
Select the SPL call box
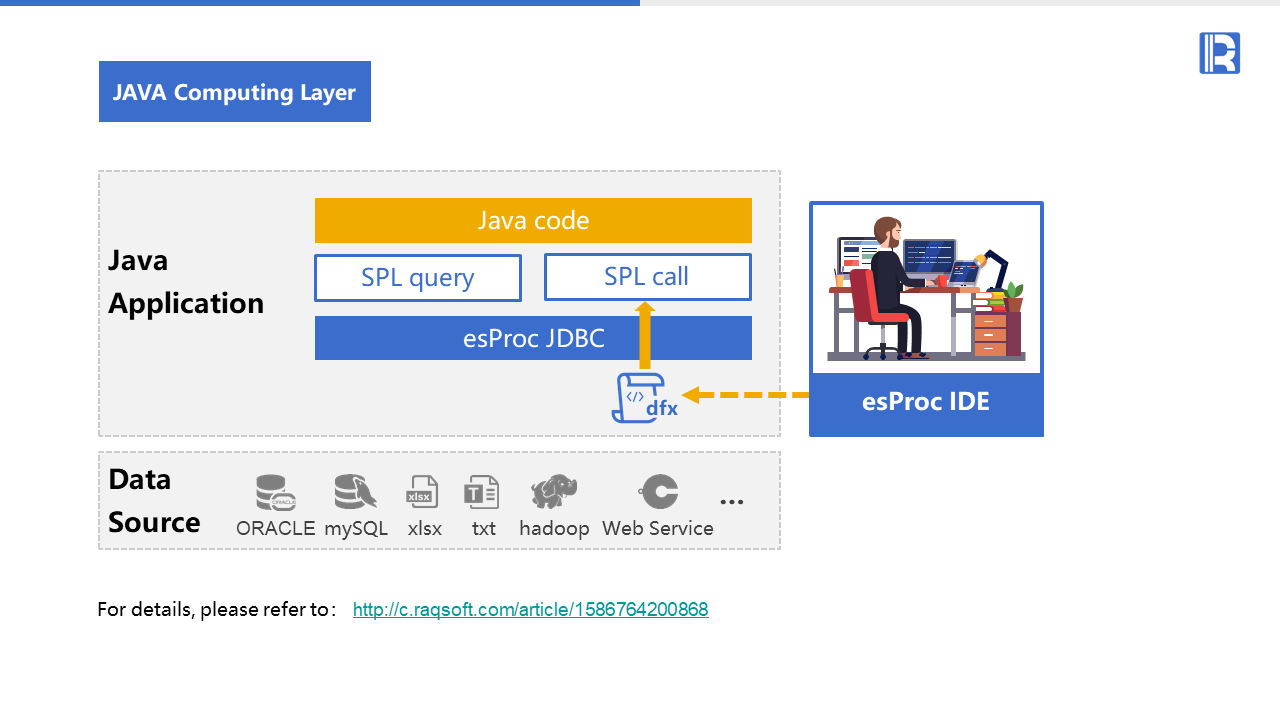(x=648, y=277)
